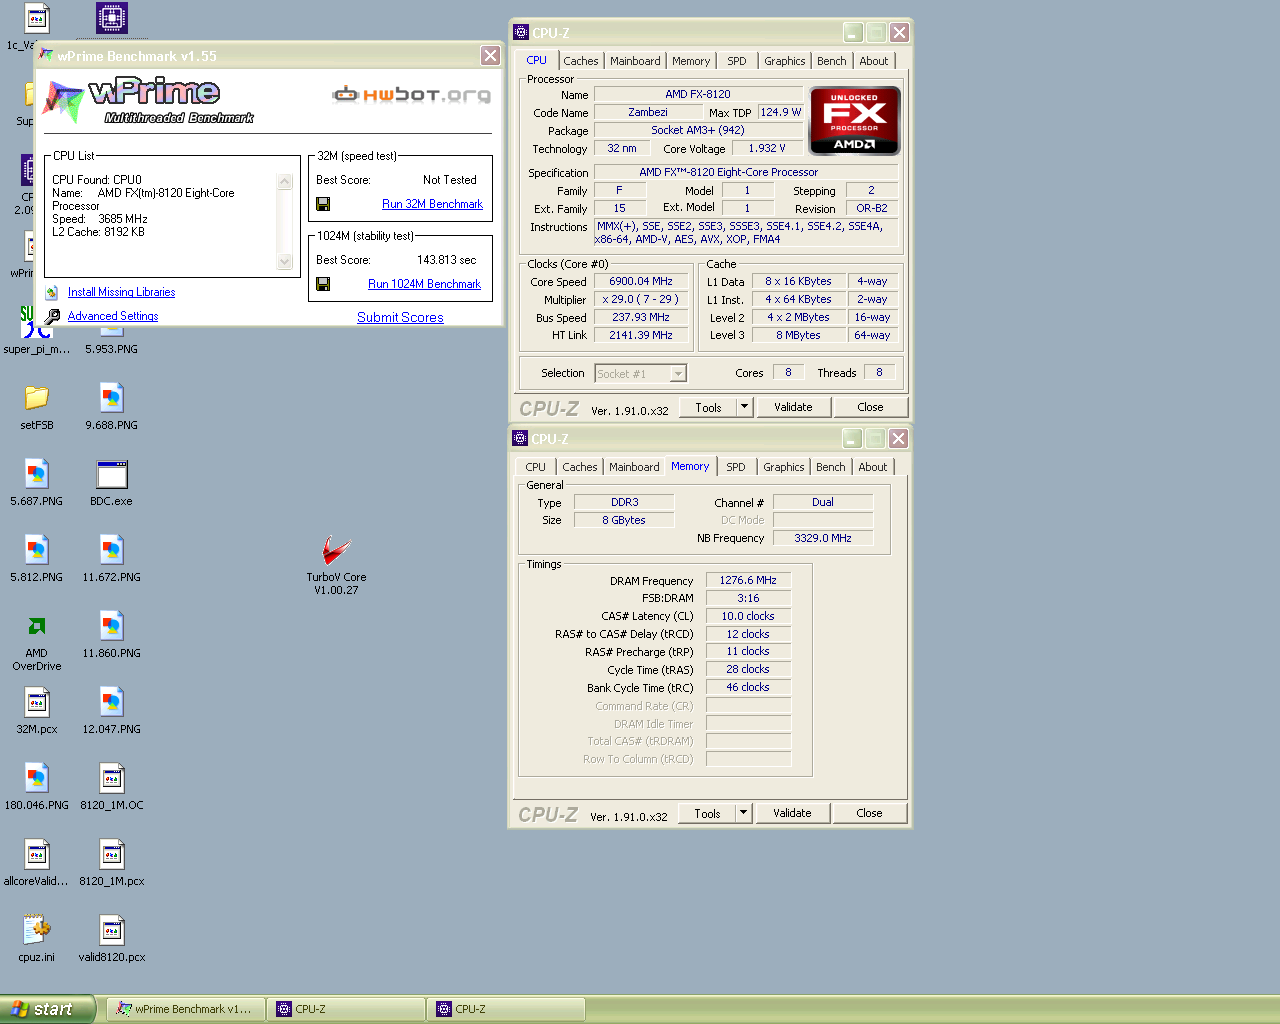This screenshot has height=1024, width=1280.
Task: Click Tools button in upper CPU-Z
Action: (x=708, y=407)
